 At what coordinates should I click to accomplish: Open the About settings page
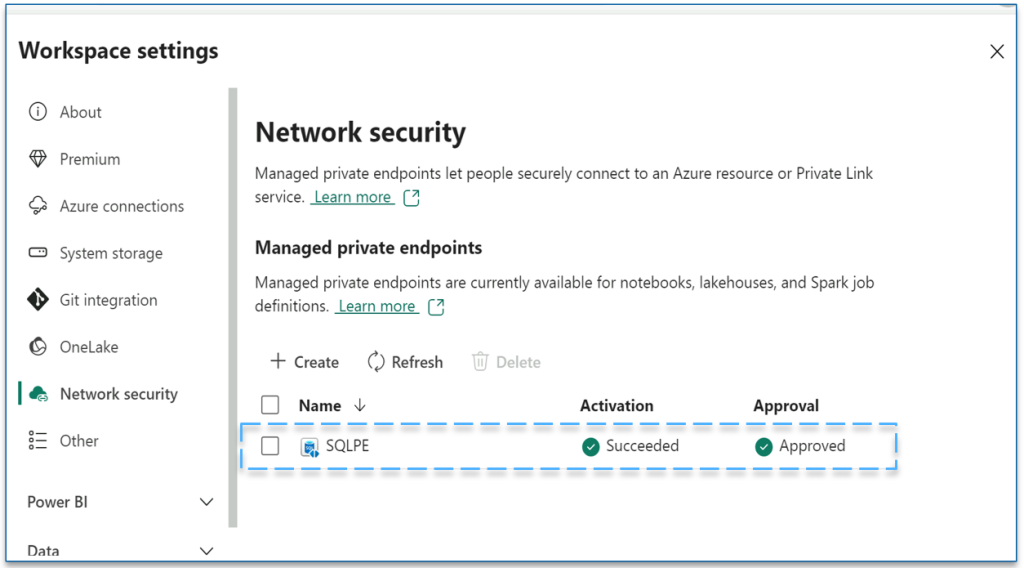[80, 112]
